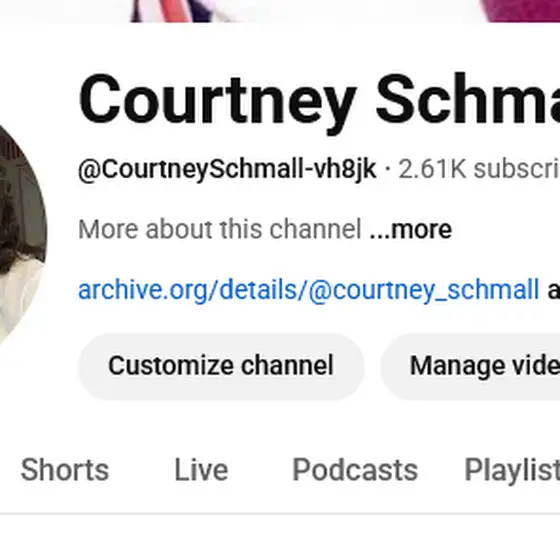Click the pink banner section at top right
560x560 pixels.
(520, 11)
